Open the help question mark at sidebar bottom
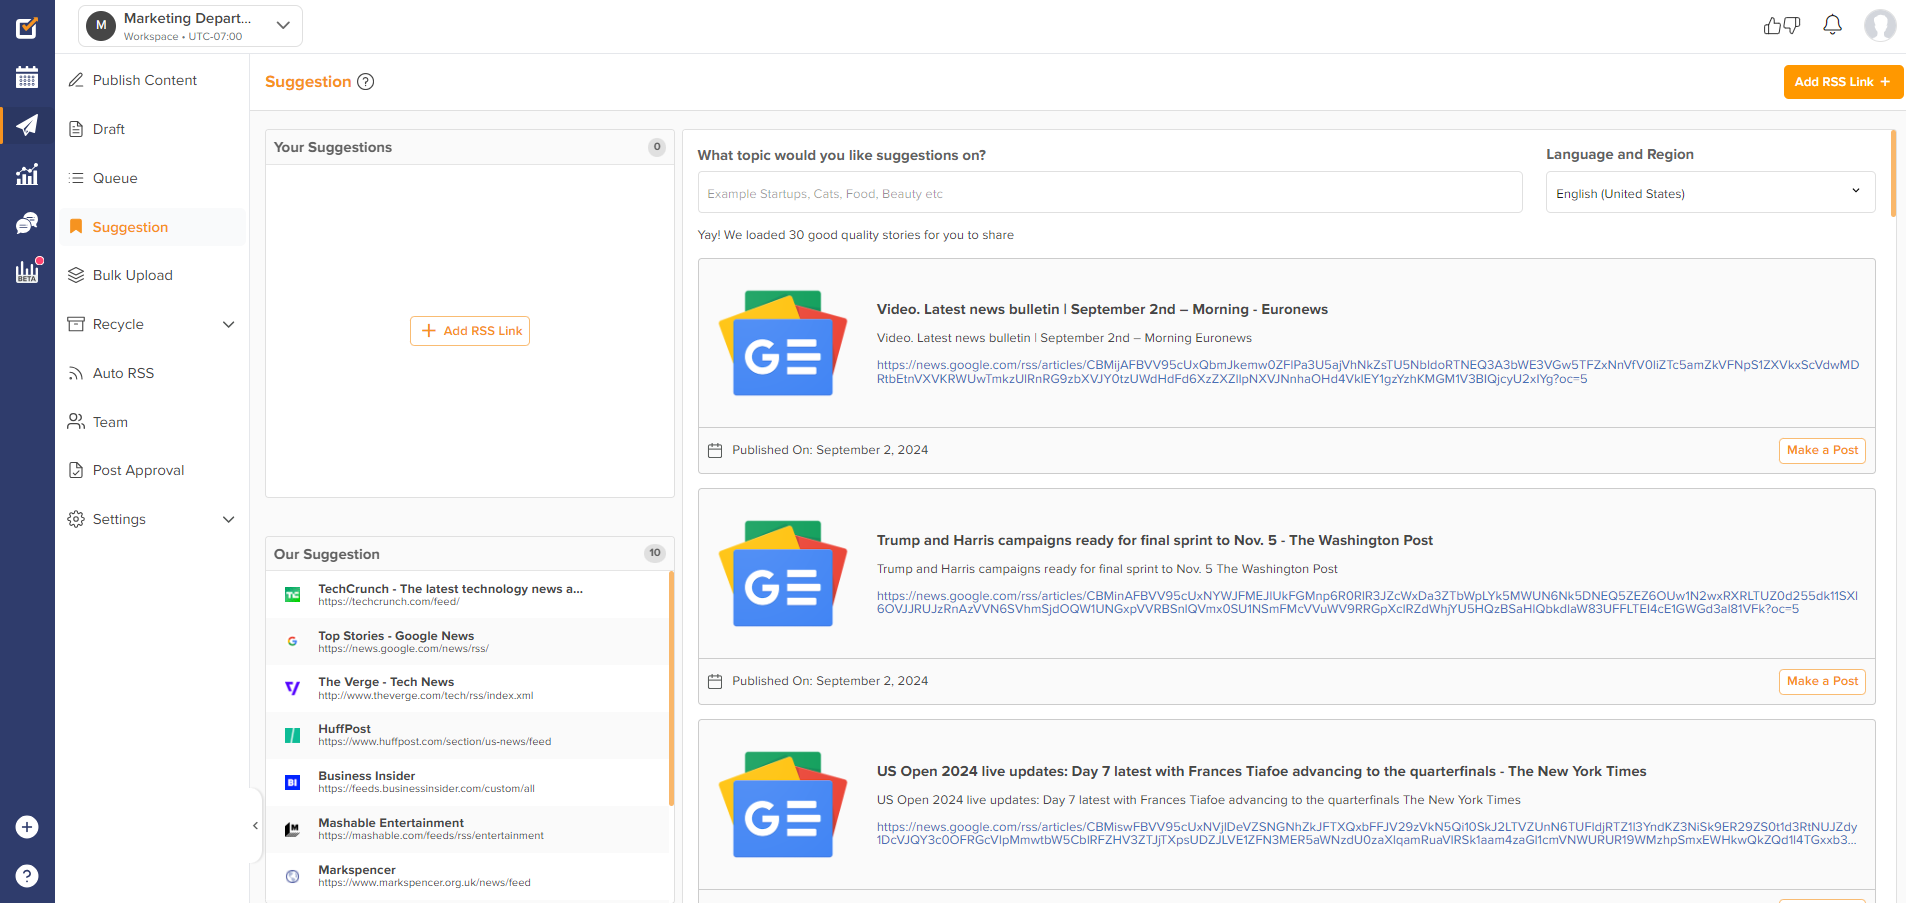This screenshot has width=1906, height=903. click(x=27, y=876)
